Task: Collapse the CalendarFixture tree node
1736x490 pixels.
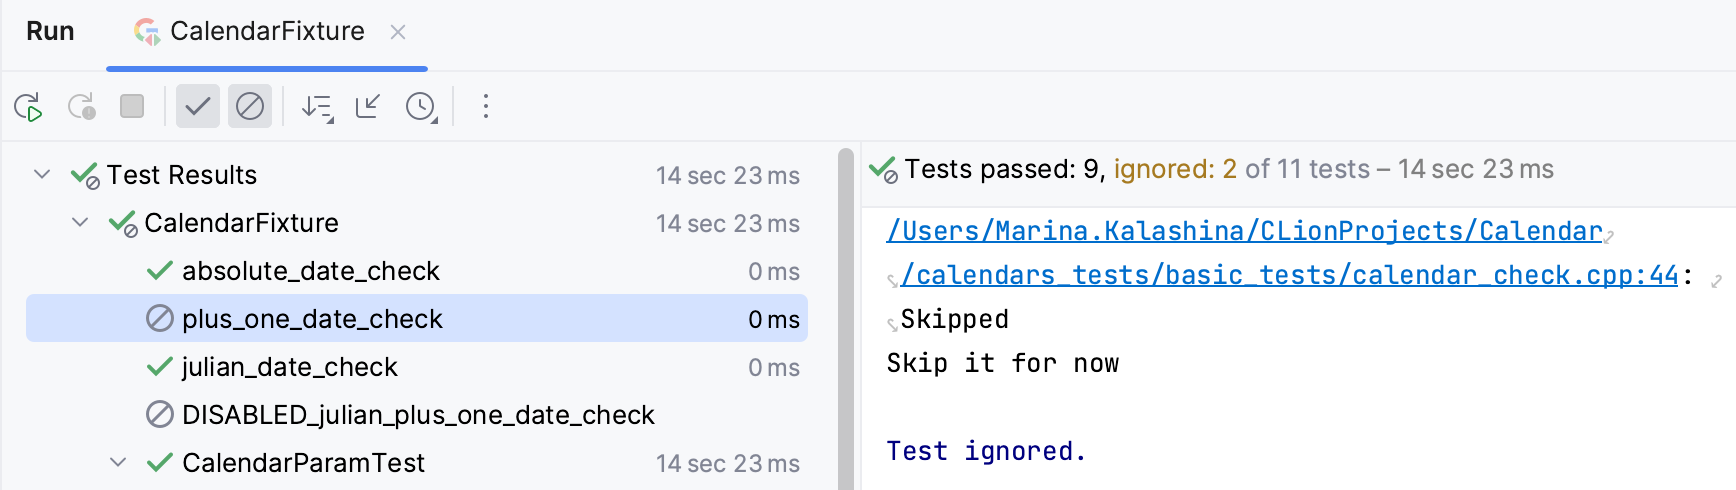Action: (x=80, y=222)
